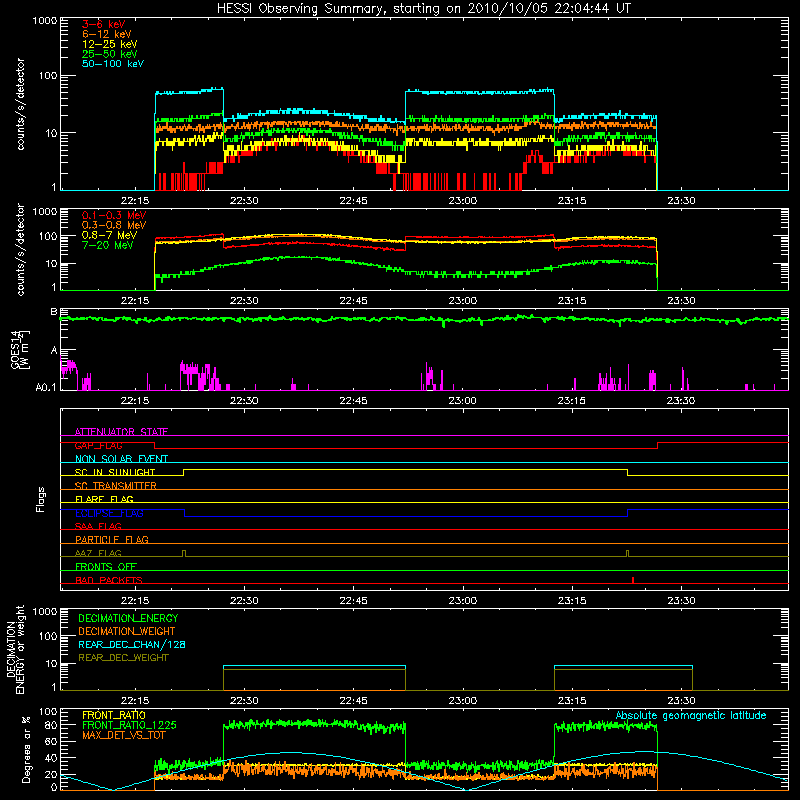The height and width of the screenshot is (800, 800).
Task: Select the cyan 50-100 keV legend label
Action: pyautogui.click(x=113, y=64)
